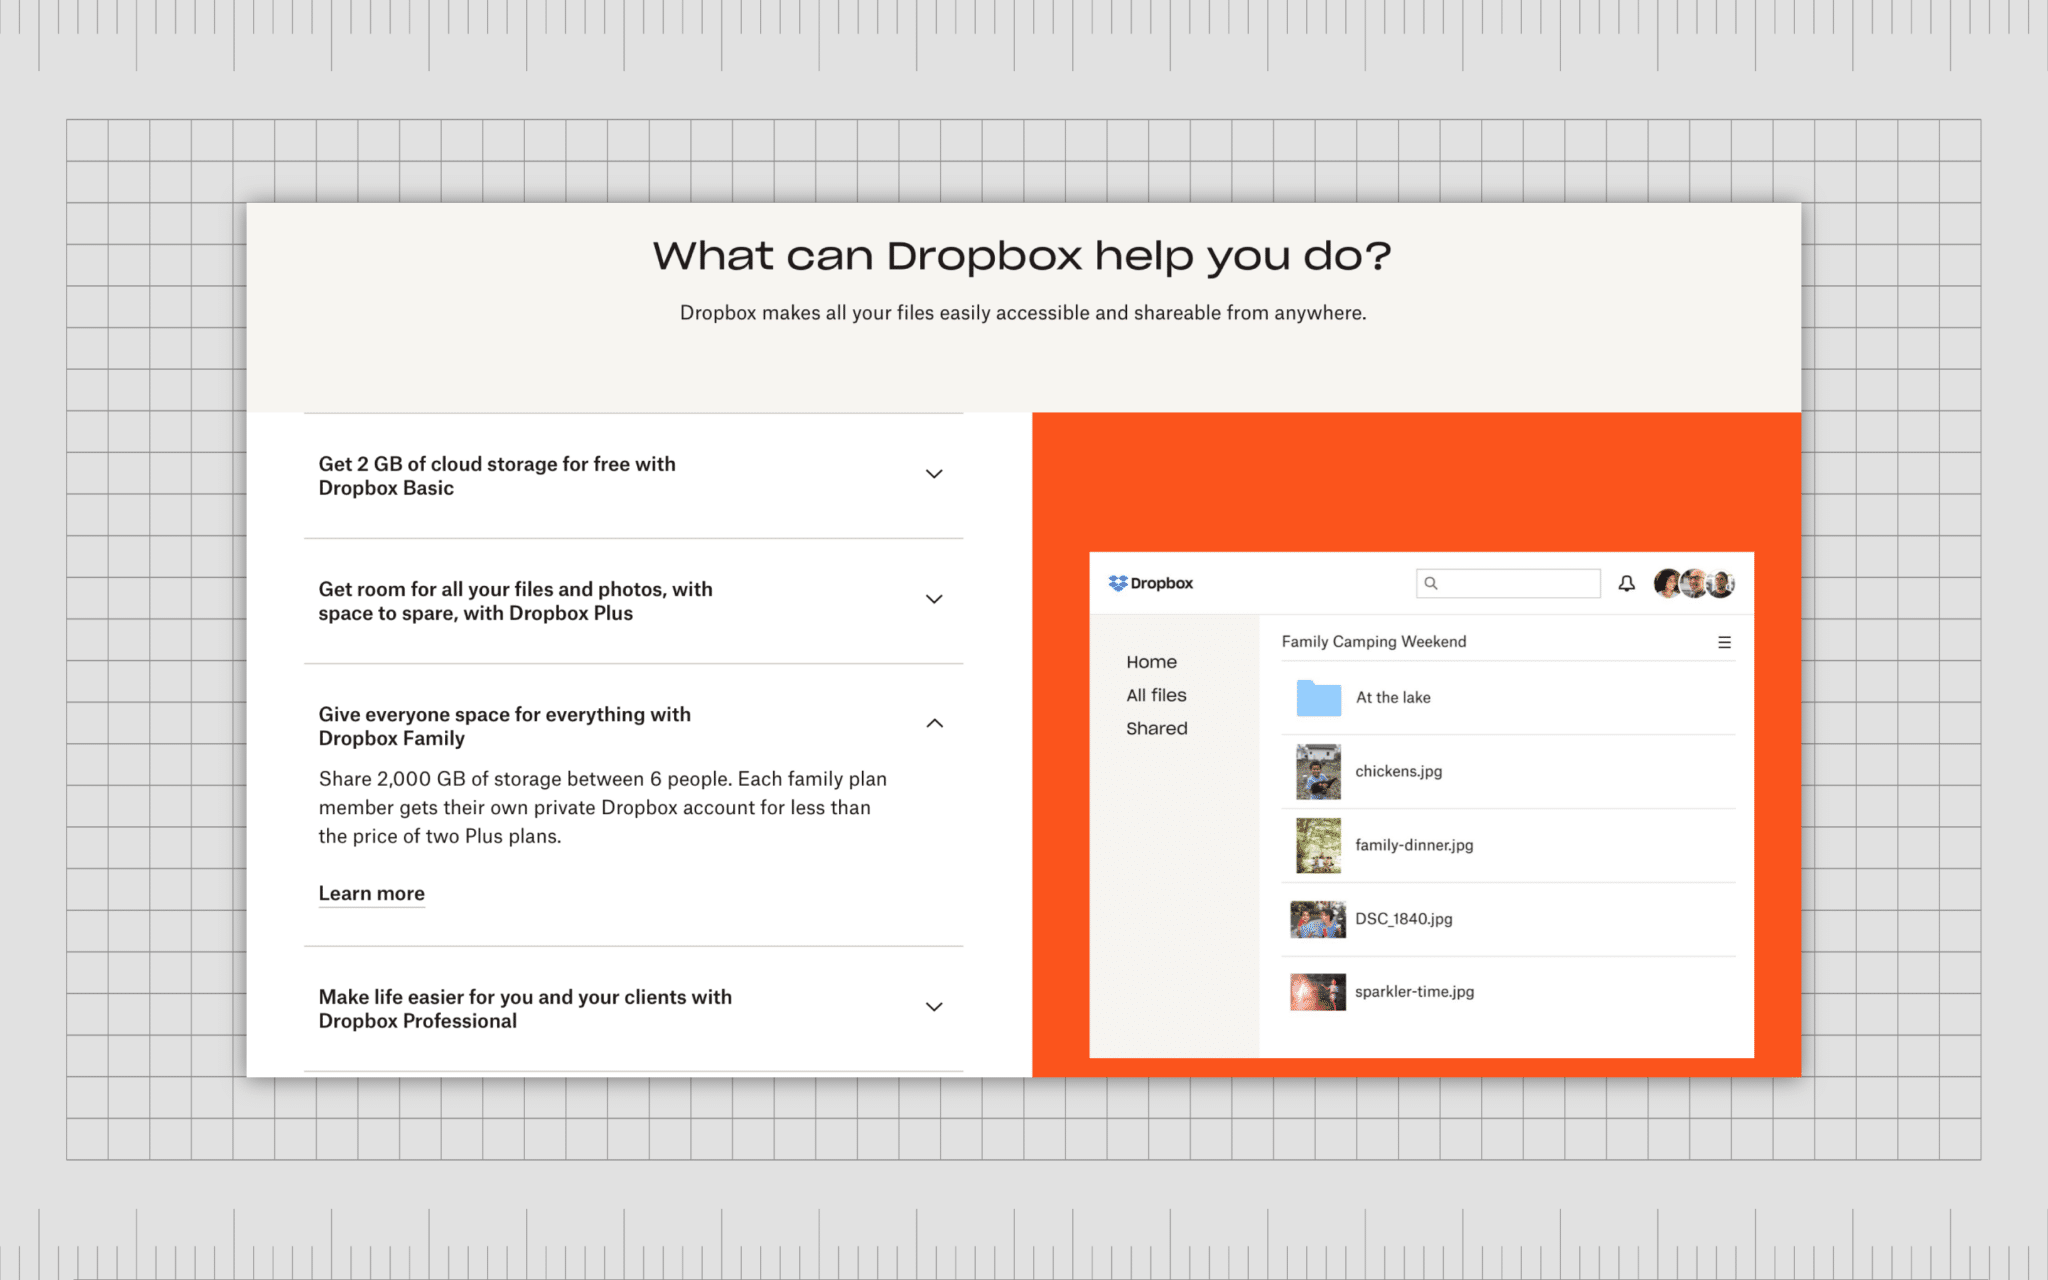This screenshot has height=1280, width=2048.
Task: Click the notification bell icon
Action: point(1627,583)
